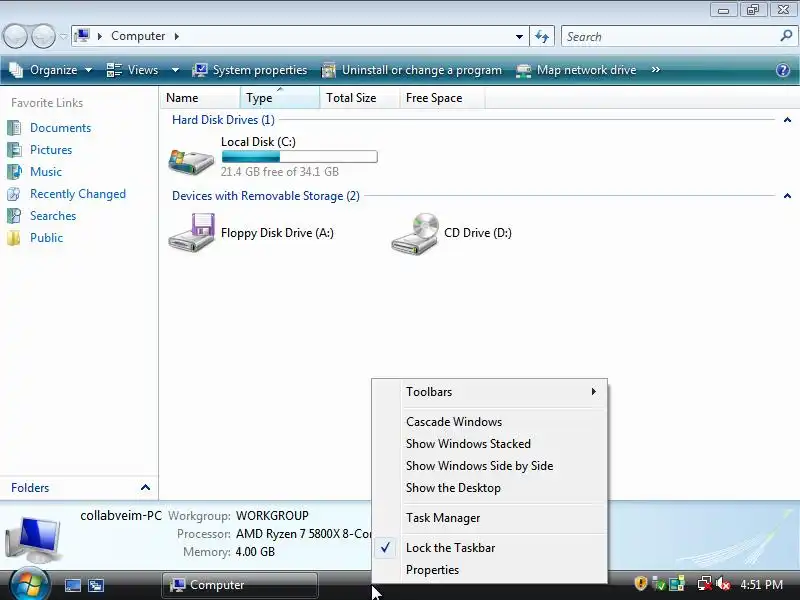800x600 pixels.
Task: Click the Pictures favorite link text
Action: pyautogui.click(x=51, y=149)
